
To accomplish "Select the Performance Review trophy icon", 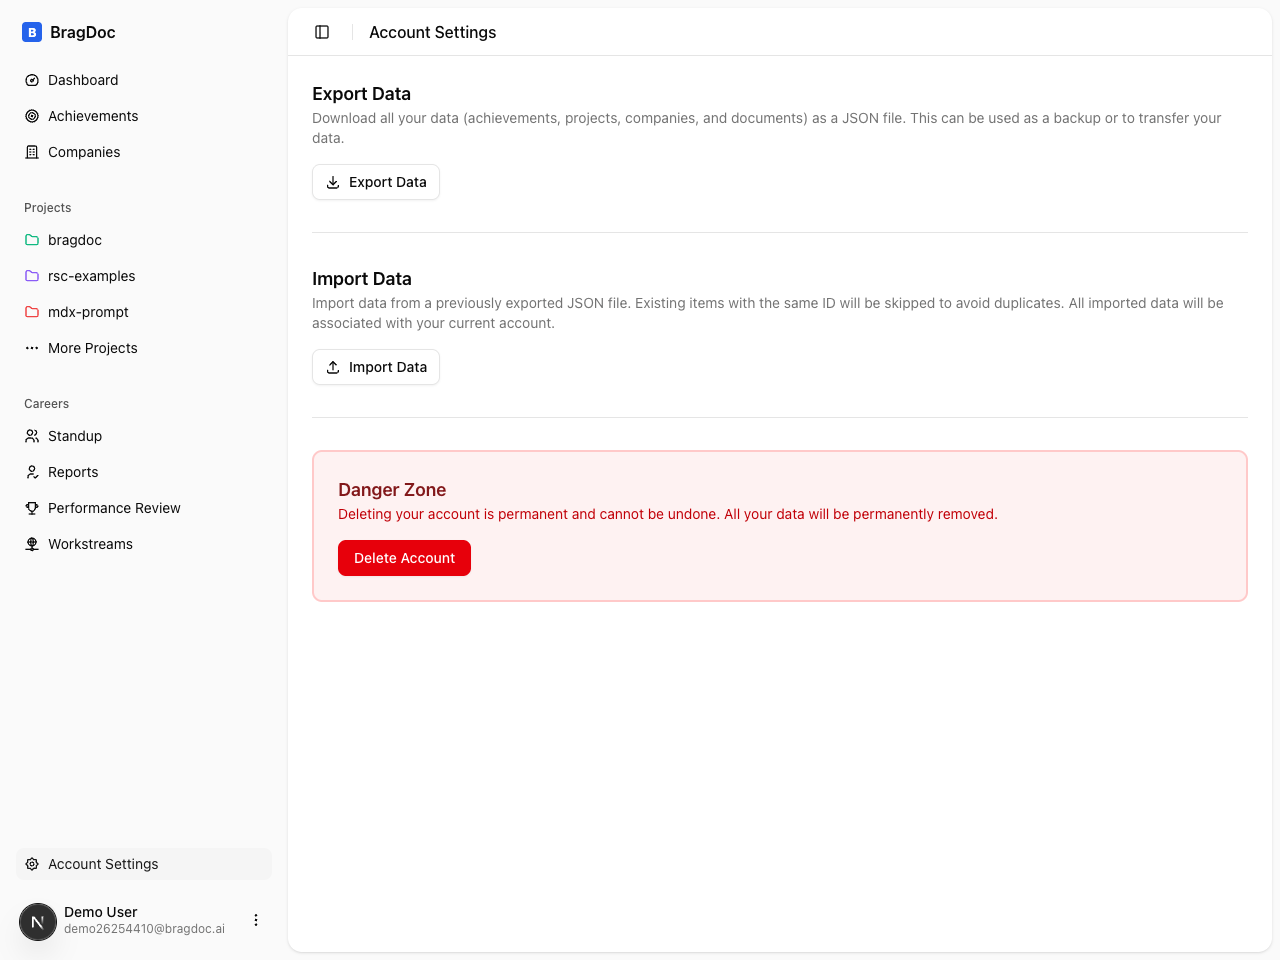I will coord(32,508).
